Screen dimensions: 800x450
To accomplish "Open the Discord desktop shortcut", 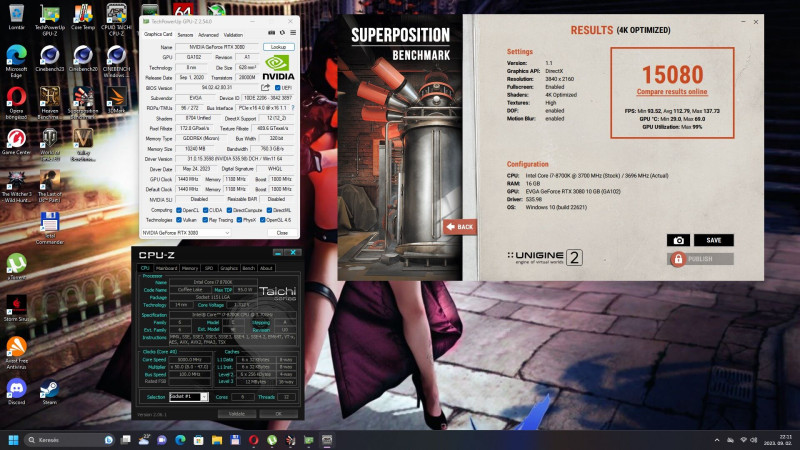I will (16, 392).
